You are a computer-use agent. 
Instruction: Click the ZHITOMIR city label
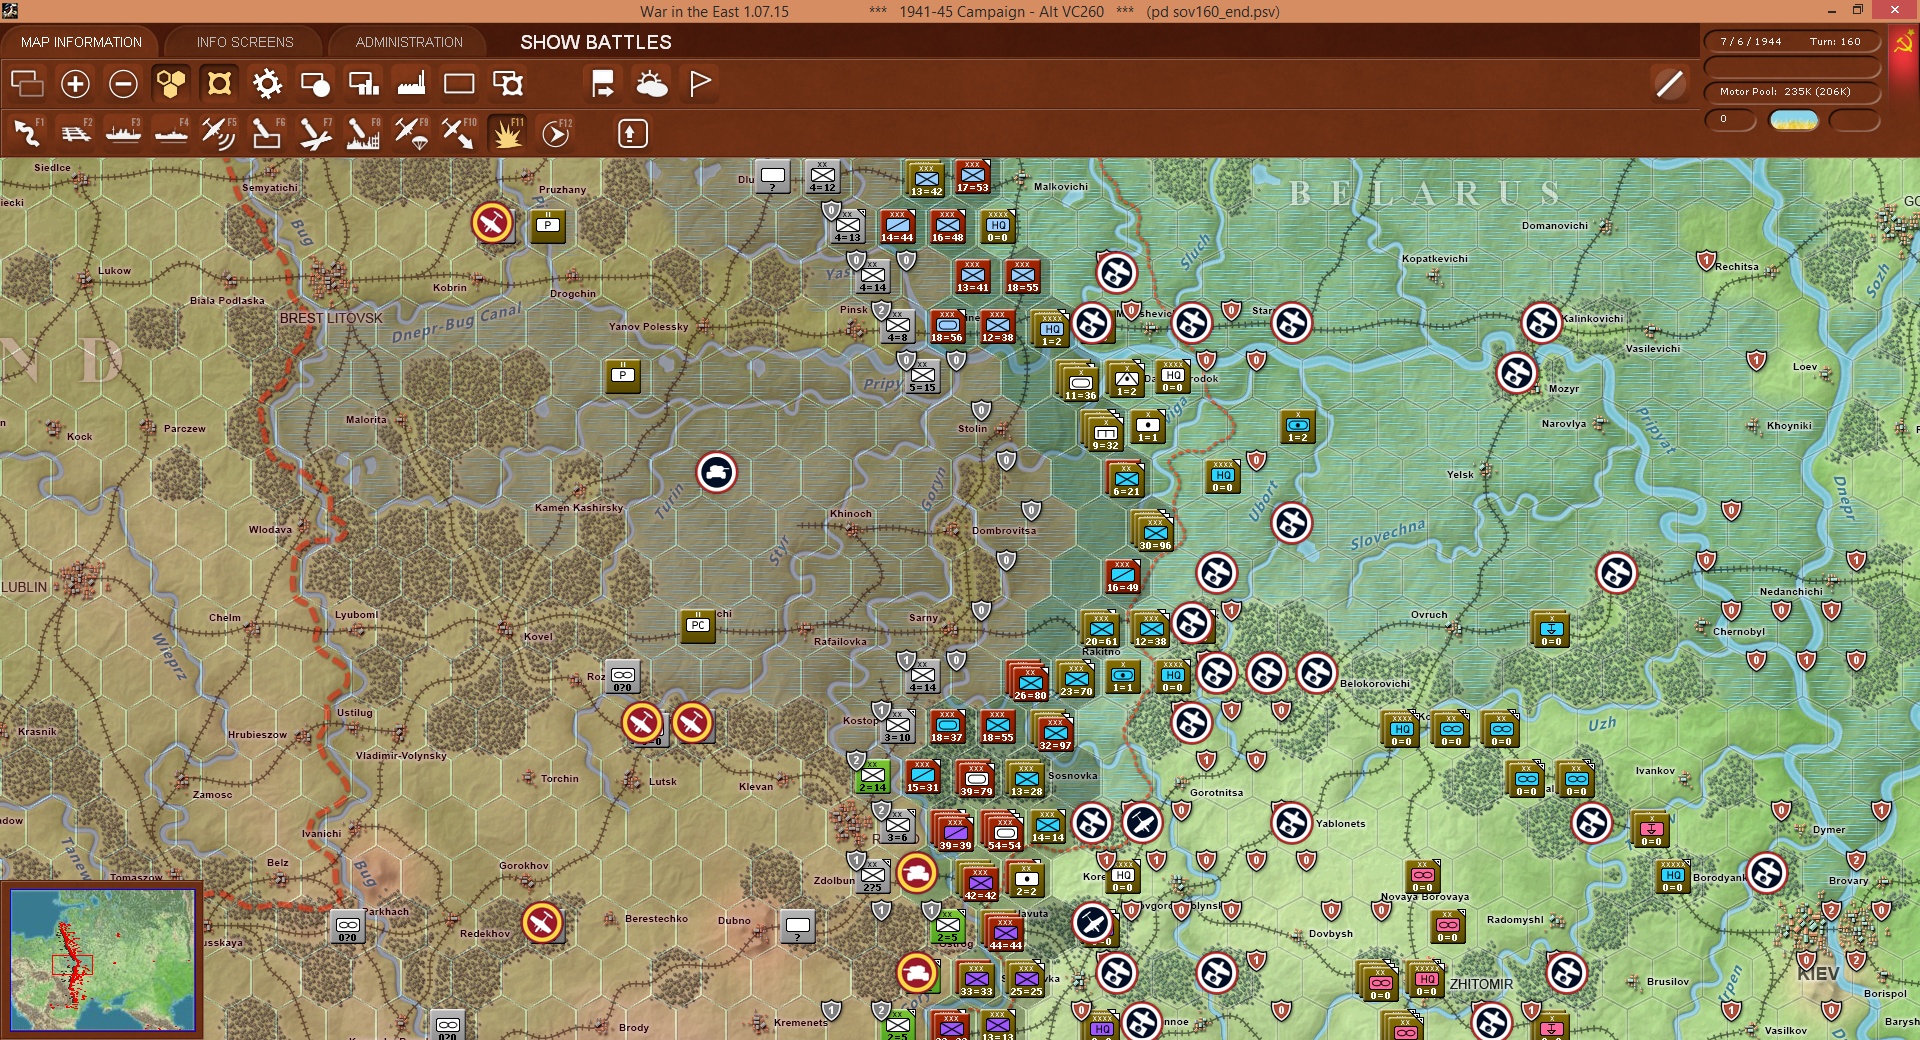[1481, 984]
